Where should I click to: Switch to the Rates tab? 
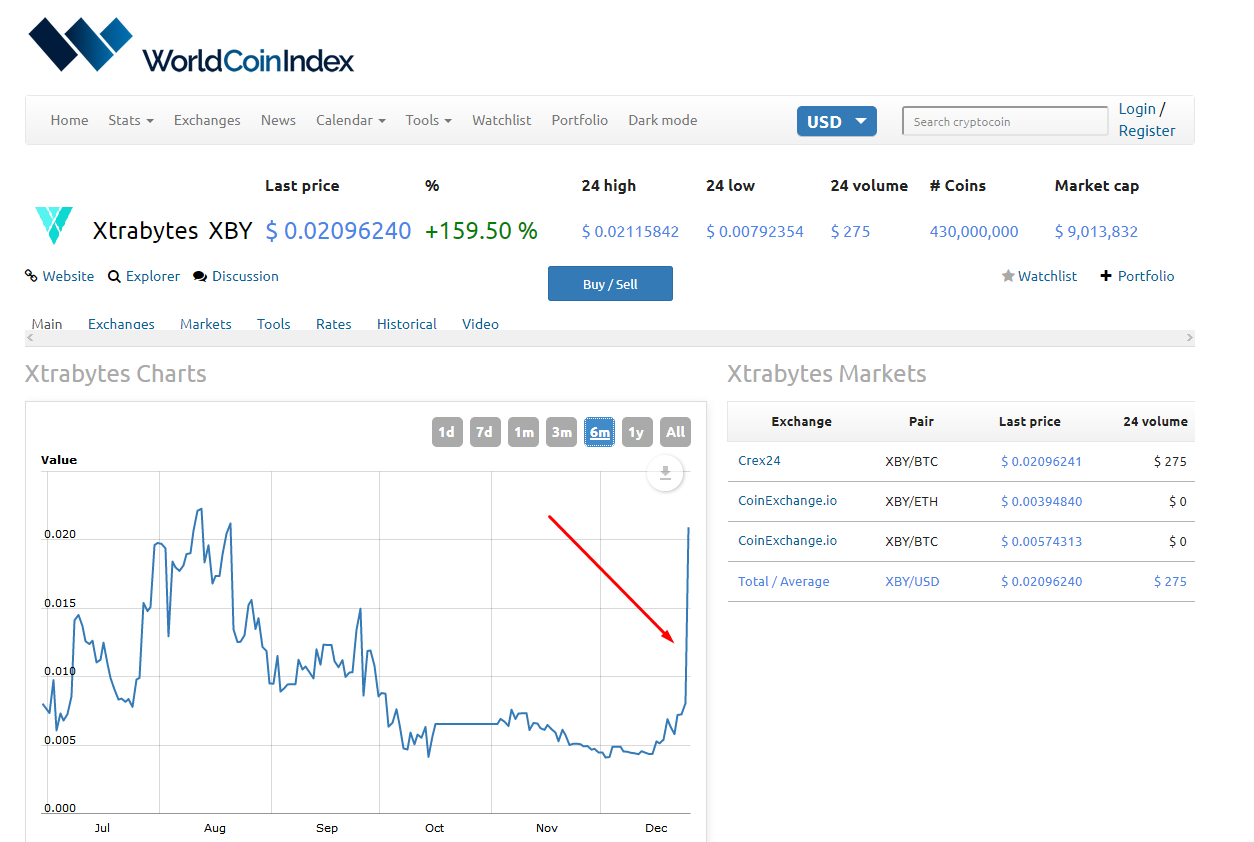334,324
